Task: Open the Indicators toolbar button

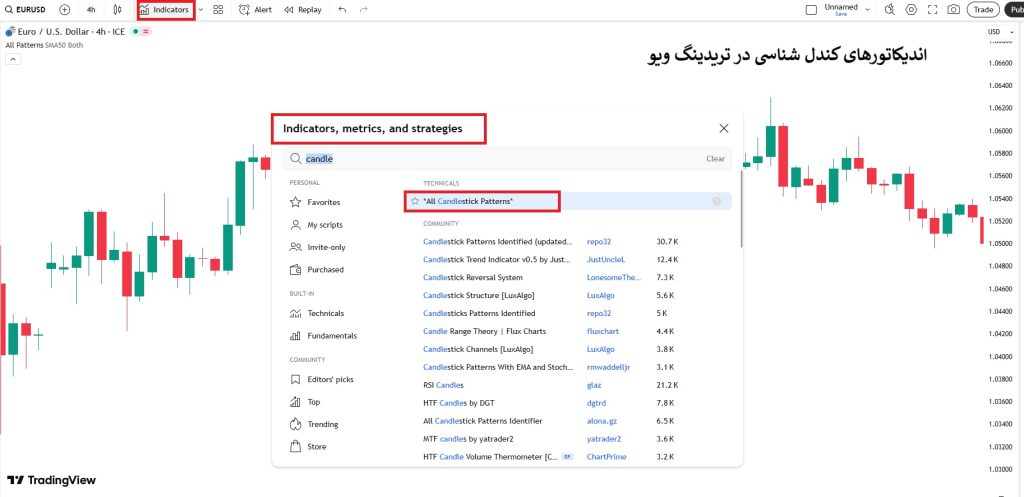Action: pyautogui.click(x=166, y=10)
